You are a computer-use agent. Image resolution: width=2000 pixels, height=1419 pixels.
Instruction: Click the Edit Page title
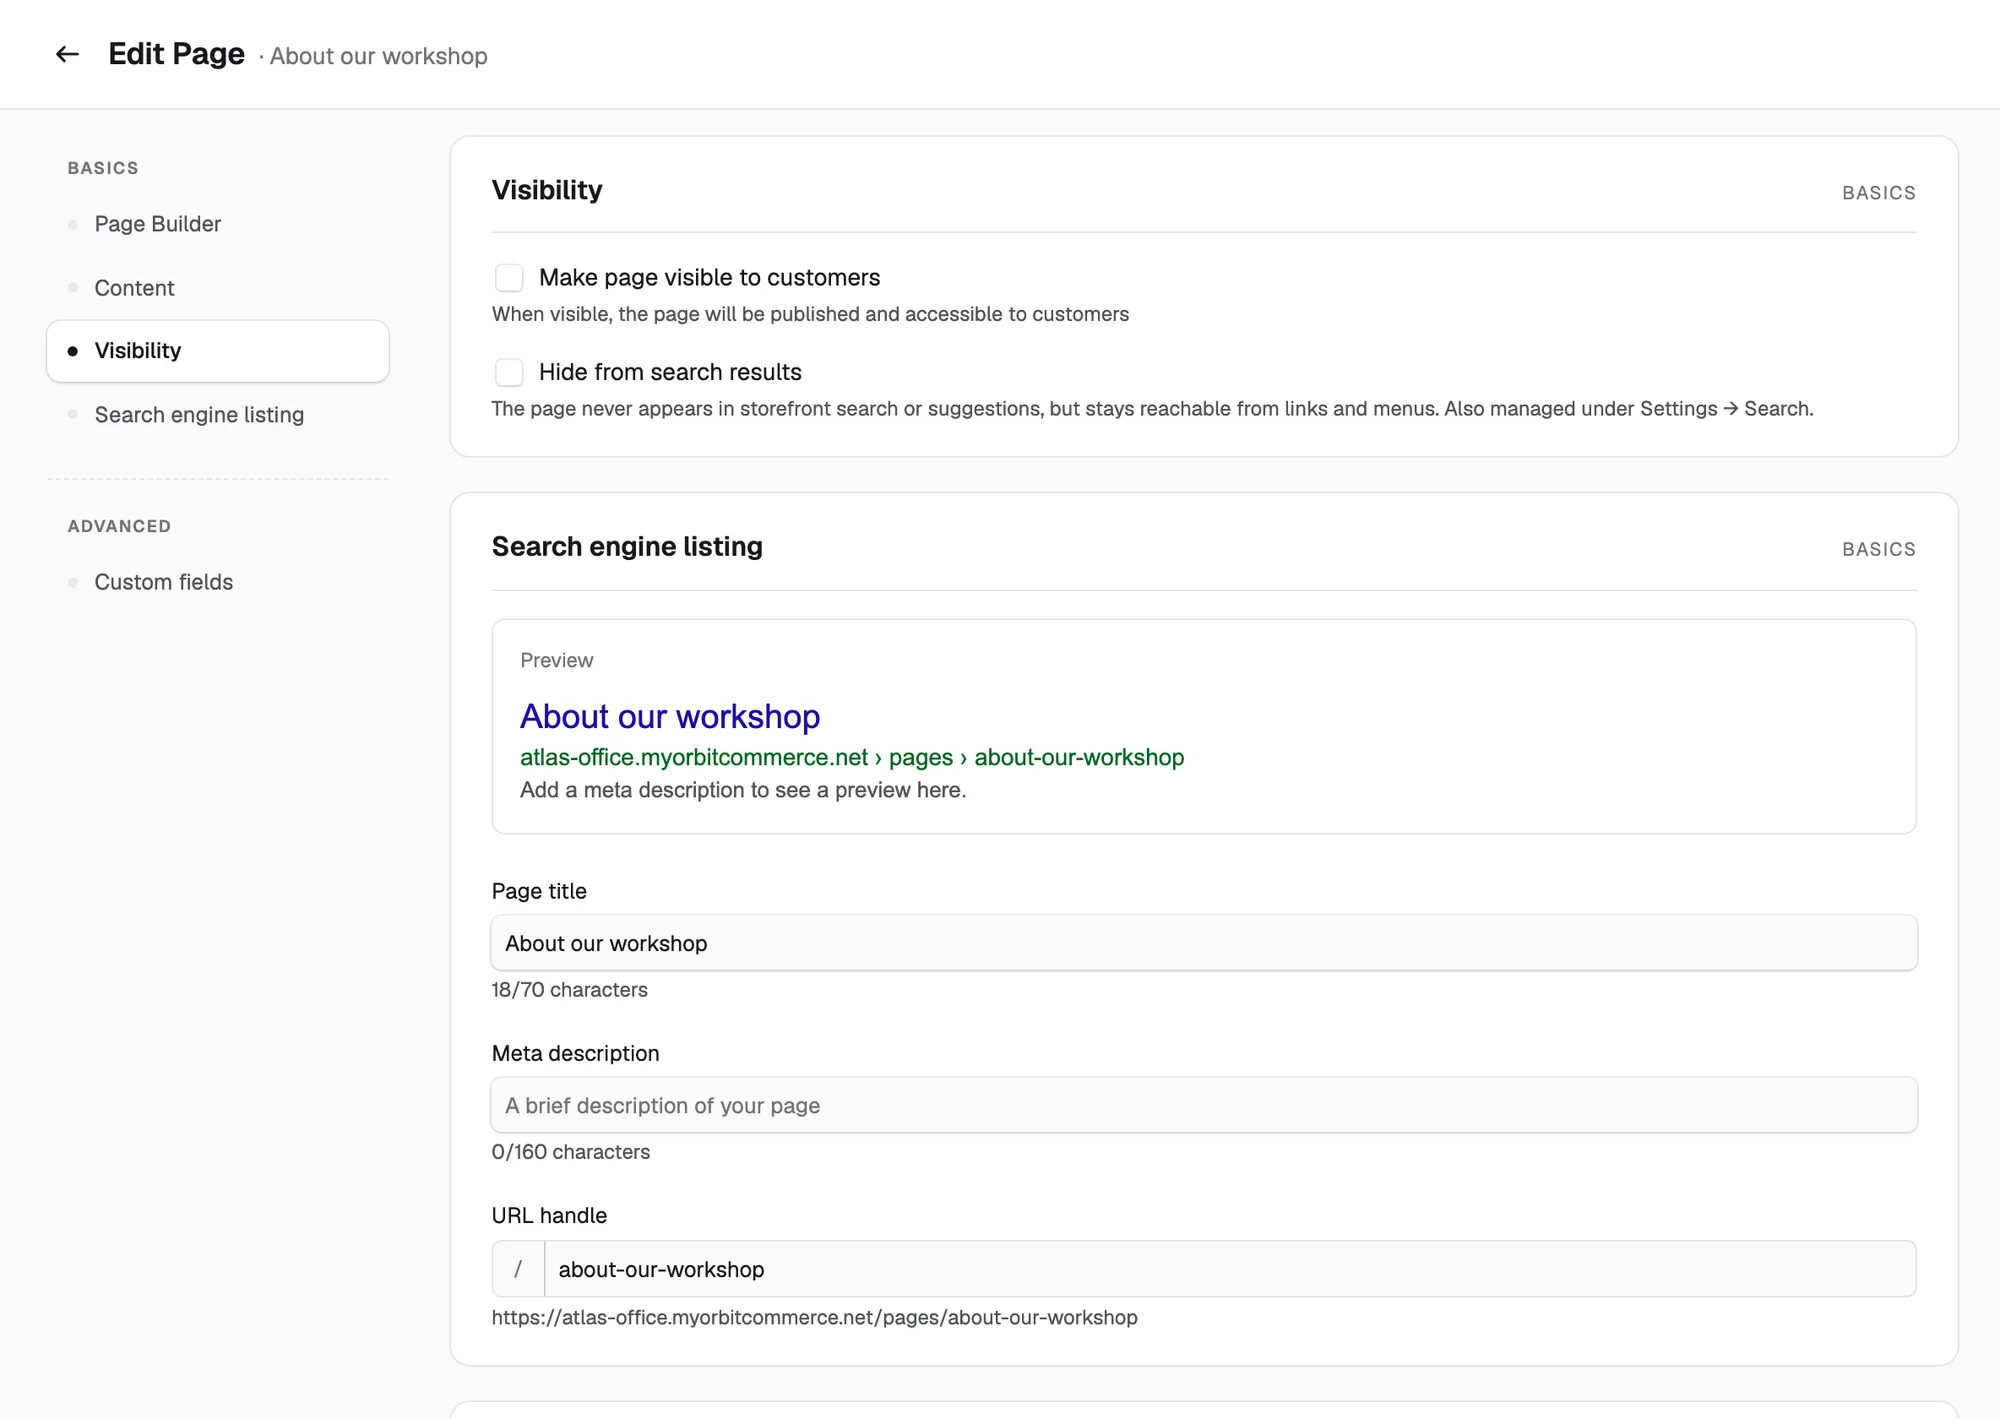(x=176, y=54)
